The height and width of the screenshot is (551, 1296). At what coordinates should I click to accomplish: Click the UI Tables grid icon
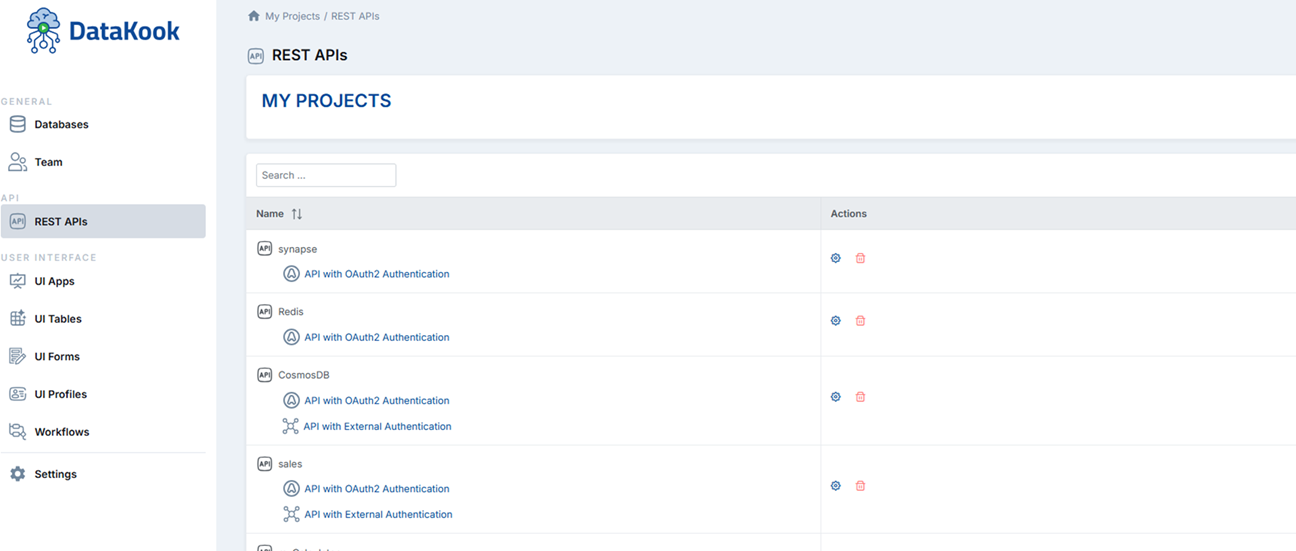coord(17,318)
